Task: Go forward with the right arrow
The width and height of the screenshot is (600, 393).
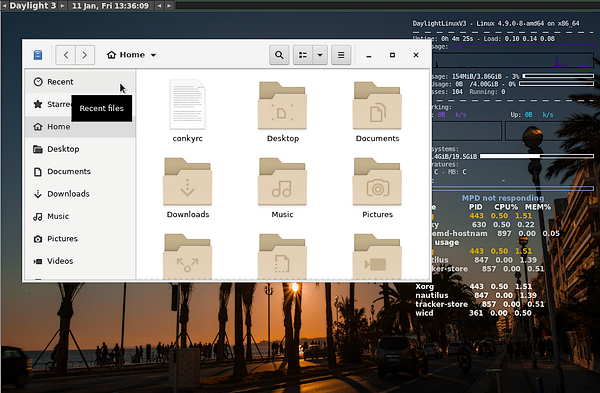Action: [x=85, y=55]
